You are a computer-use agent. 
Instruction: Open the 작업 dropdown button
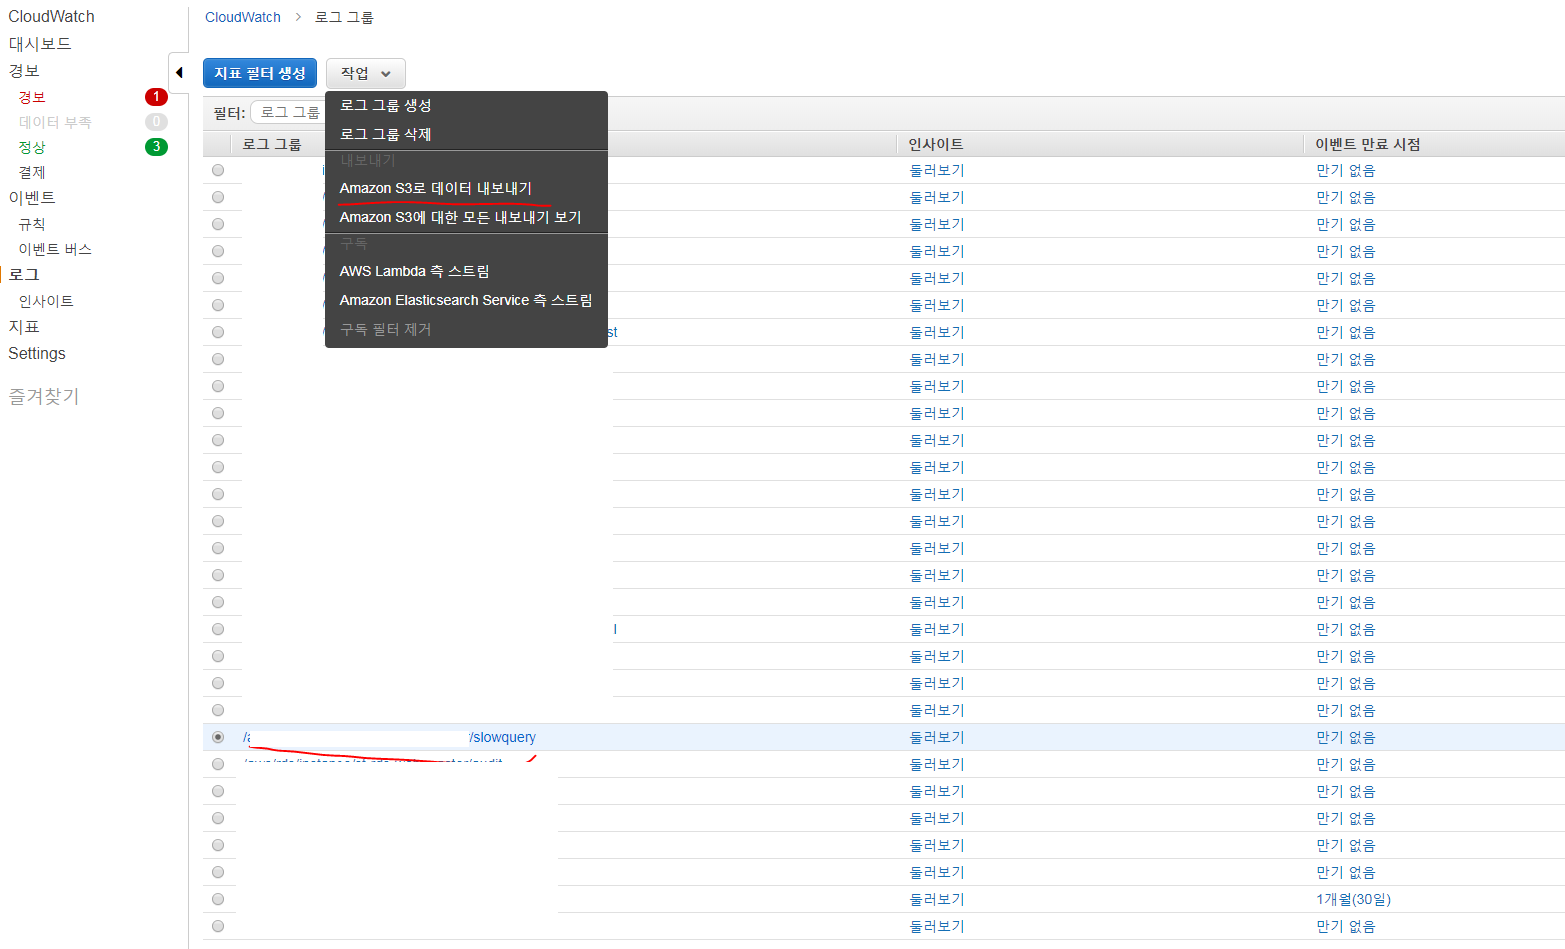point(366,73)
